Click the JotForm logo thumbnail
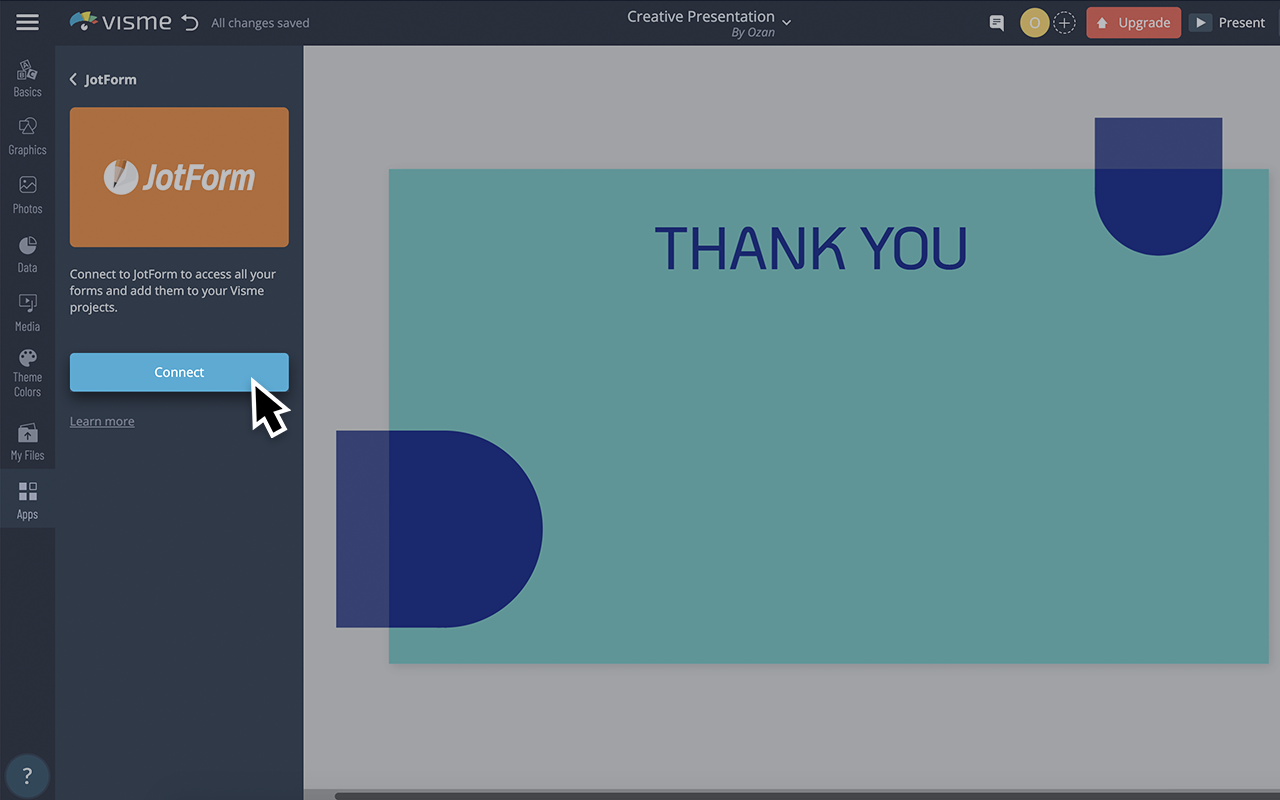 pos(179,177)
